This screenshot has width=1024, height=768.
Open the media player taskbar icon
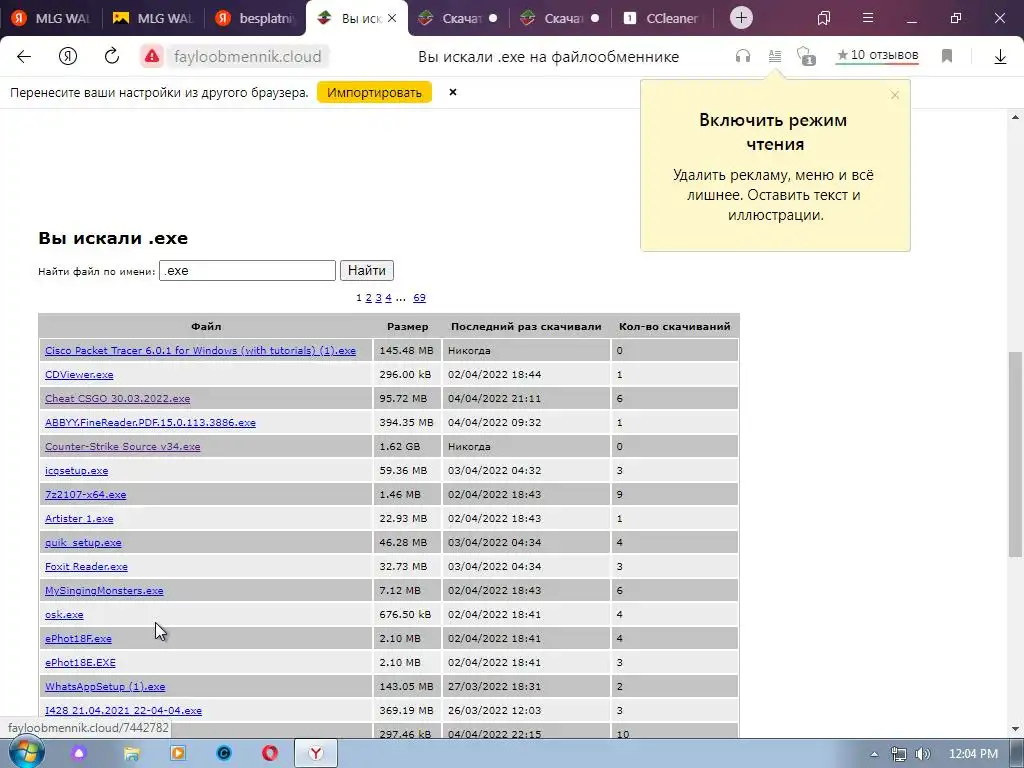click(178, 754)
